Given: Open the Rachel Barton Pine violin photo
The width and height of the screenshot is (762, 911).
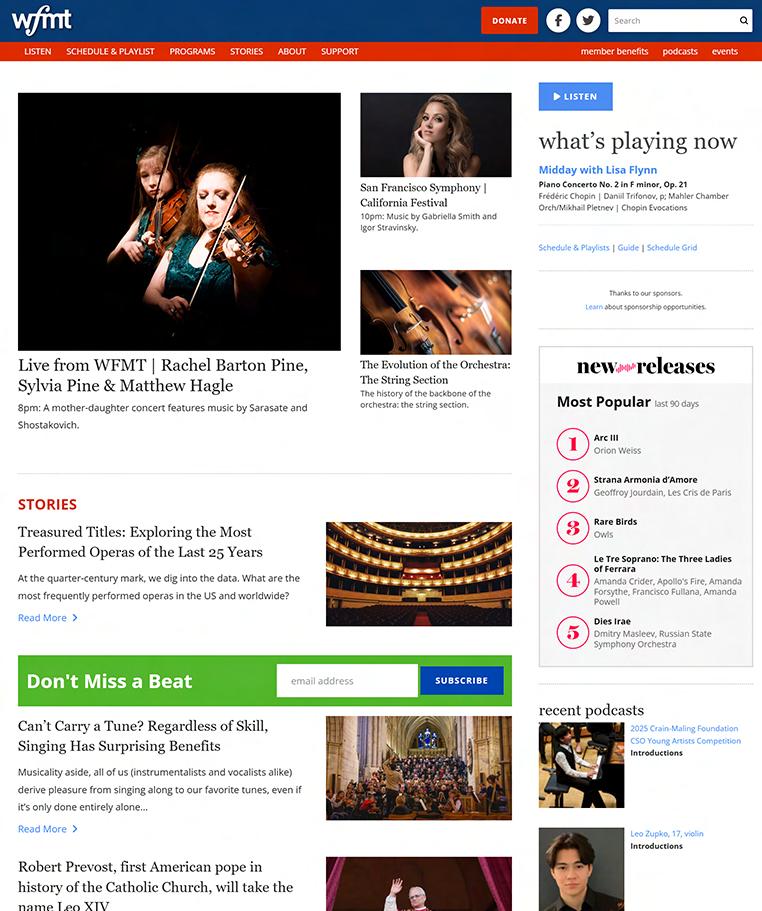Looking at the screenshot, I should pos(179,221).
